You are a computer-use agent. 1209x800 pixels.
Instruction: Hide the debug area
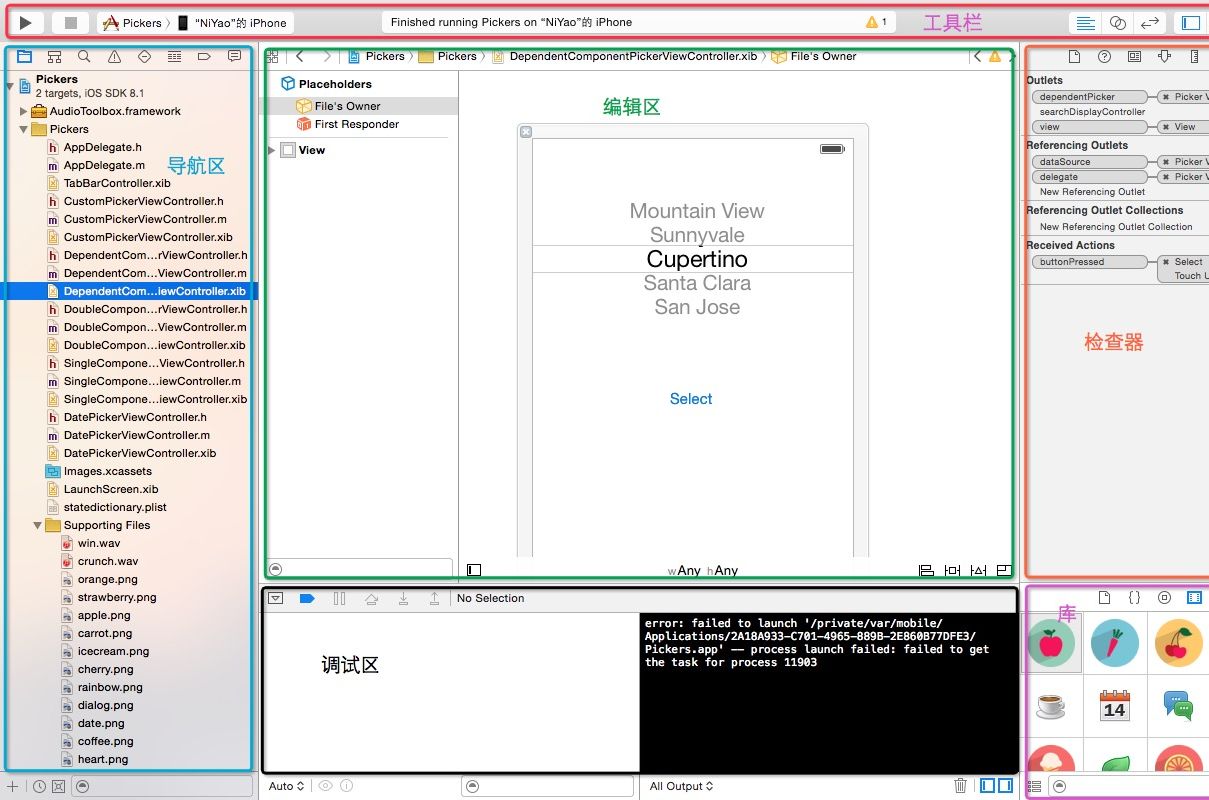(x=276, y=598)
